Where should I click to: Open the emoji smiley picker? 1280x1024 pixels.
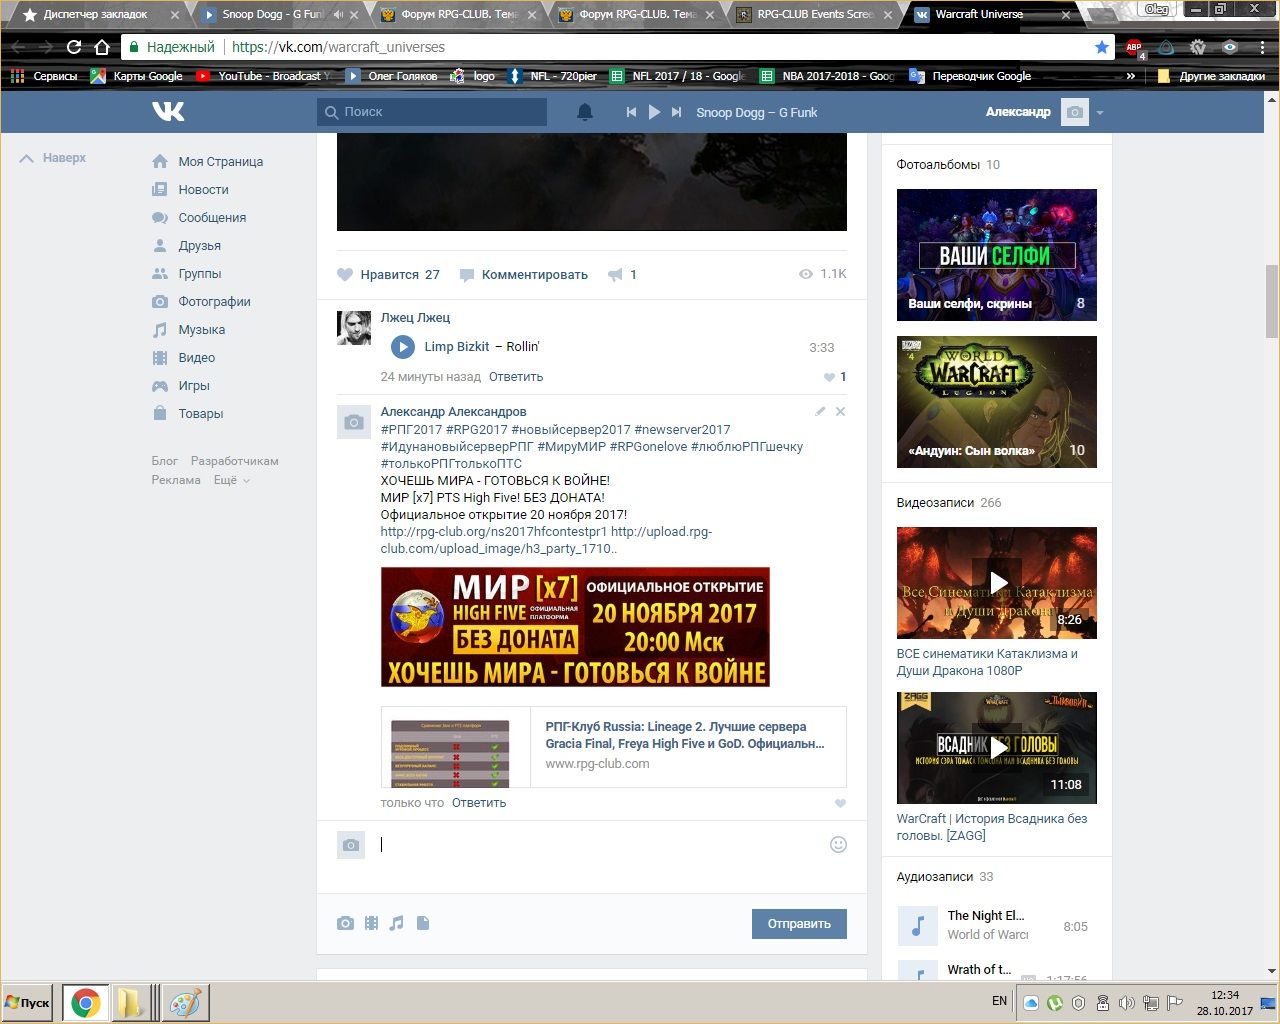point(839,845)
